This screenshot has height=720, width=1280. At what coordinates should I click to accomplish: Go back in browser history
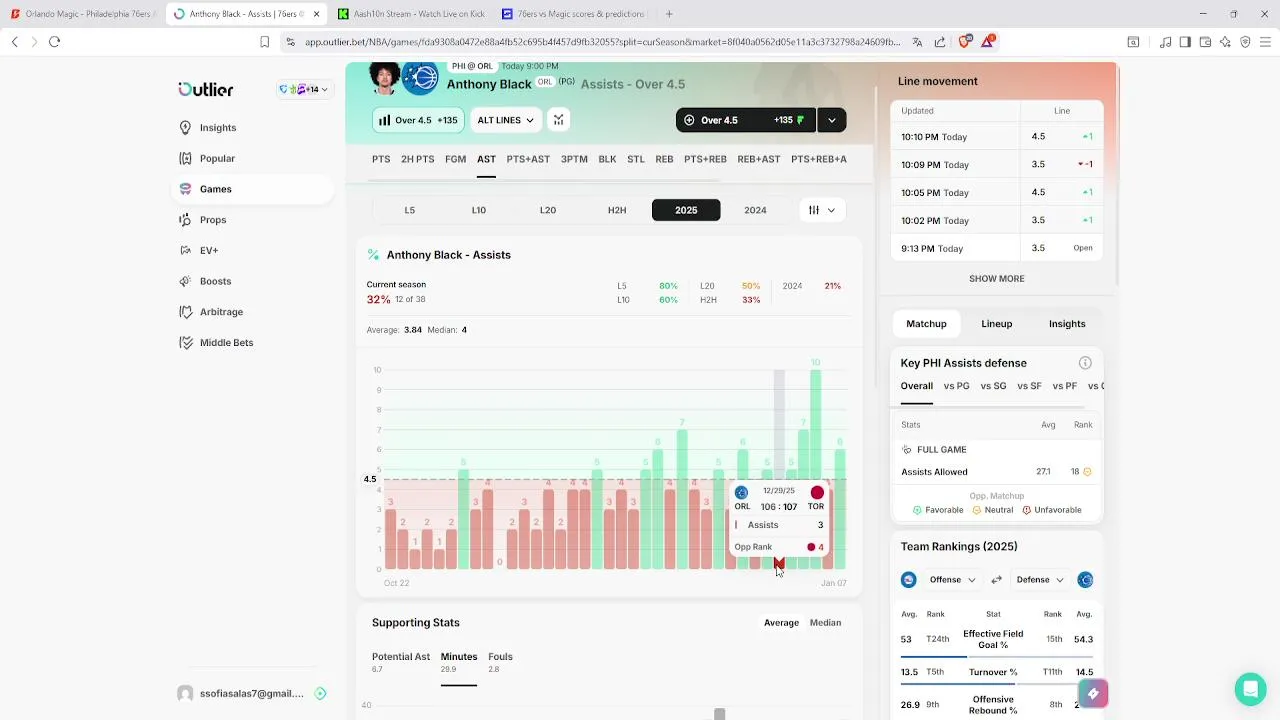pos(15,41)
